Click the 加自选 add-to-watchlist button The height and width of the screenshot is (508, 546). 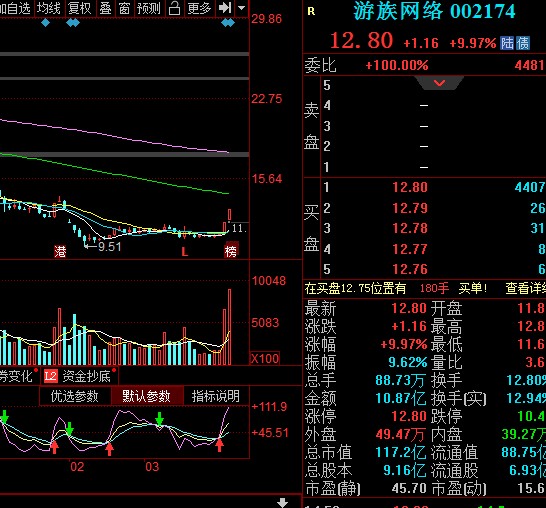click(16, 8)
